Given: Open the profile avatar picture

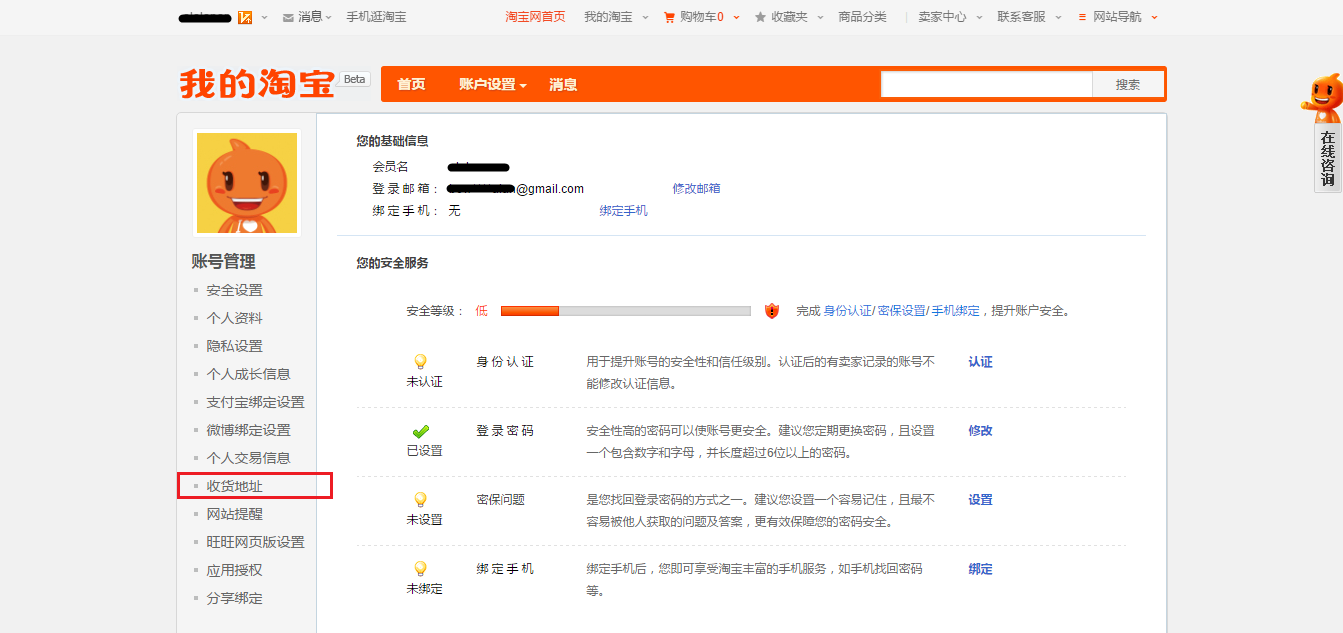Looking at the screenshot, I should [247, 183].
